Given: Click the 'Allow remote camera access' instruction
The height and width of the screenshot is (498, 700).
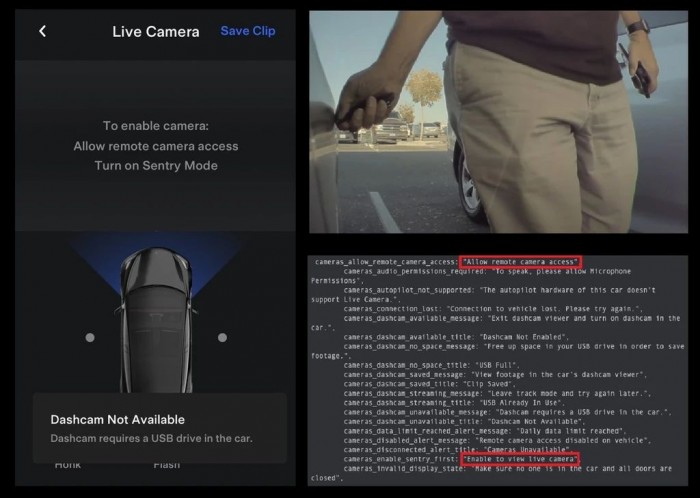Looking at the screenshot, I should (x=156, y=146).
